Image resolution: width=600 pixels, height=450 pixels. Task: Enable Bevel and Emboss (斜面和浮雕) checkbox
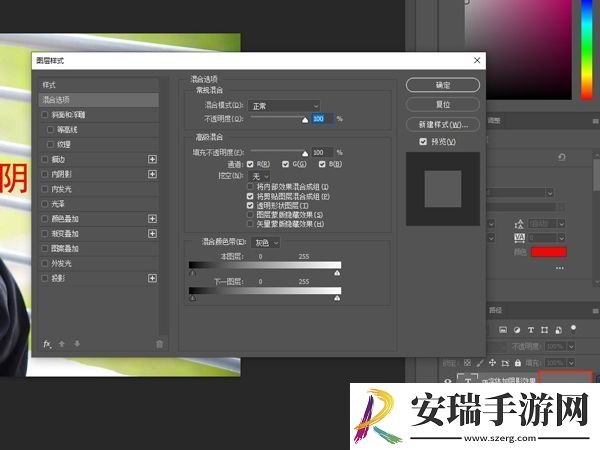tap(44, 114)
